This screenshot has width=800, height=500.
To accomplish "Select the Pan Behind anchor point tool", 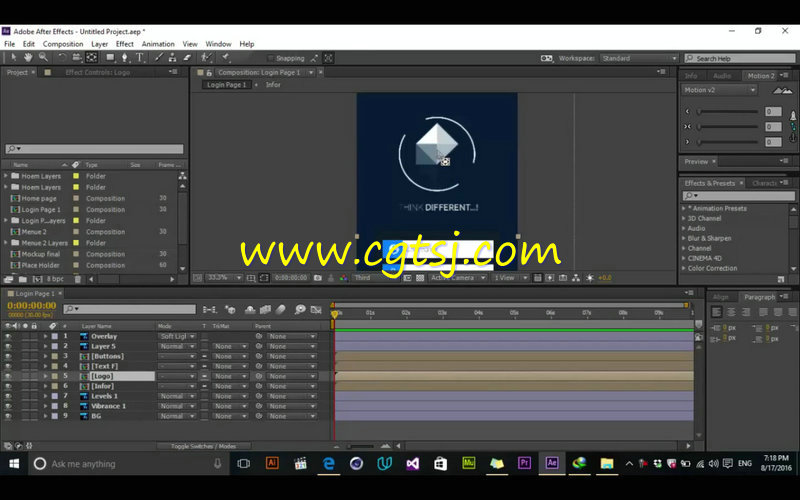I will (91, 58).
